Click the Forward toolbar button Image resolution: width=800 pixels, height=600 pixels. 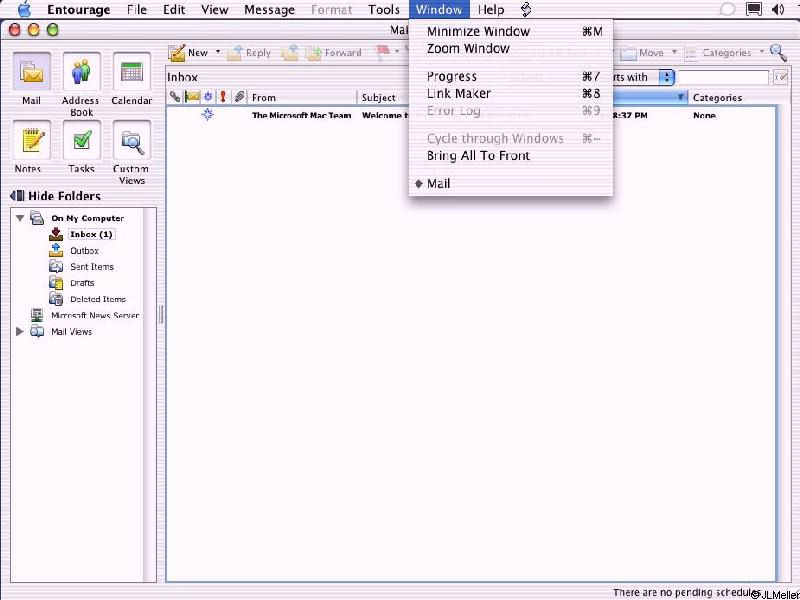tap(334, 53)
